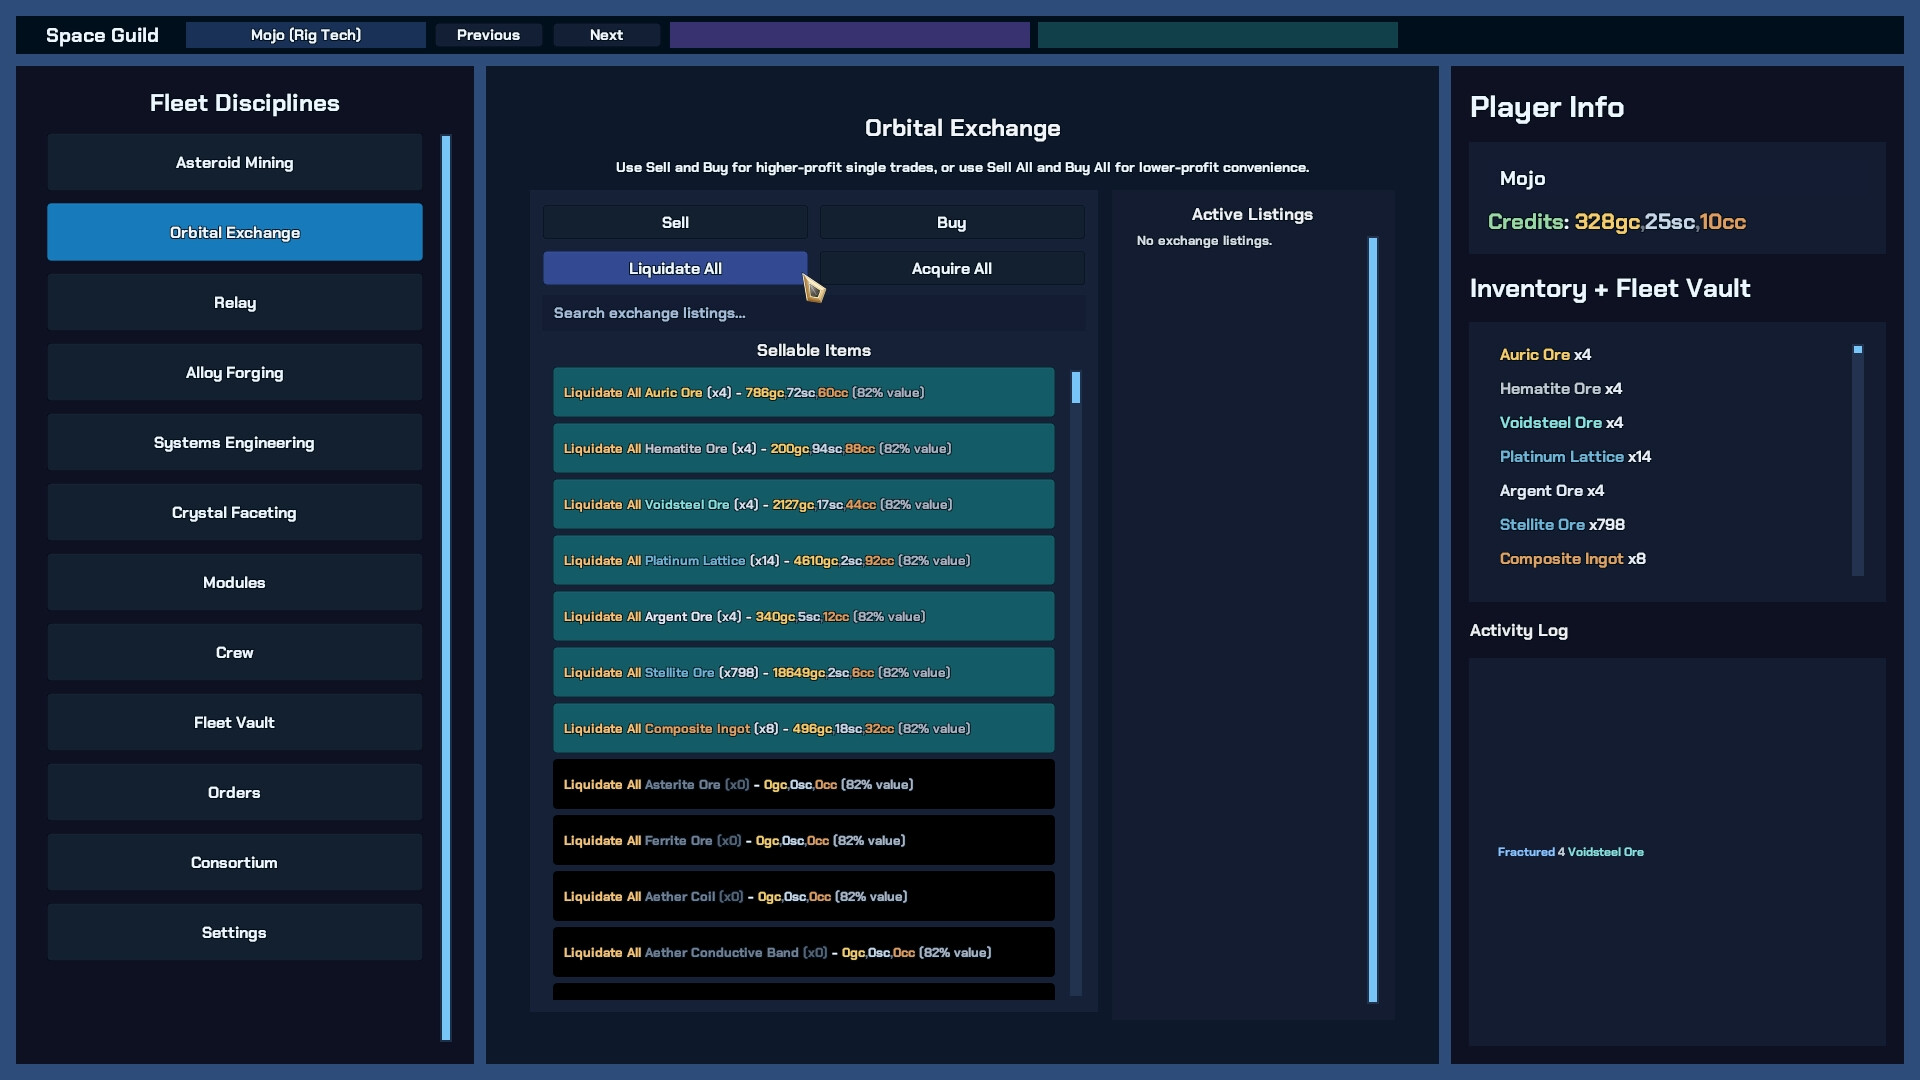
Task: Liquidate all Auric Ore
Action: tap(803, 392)
